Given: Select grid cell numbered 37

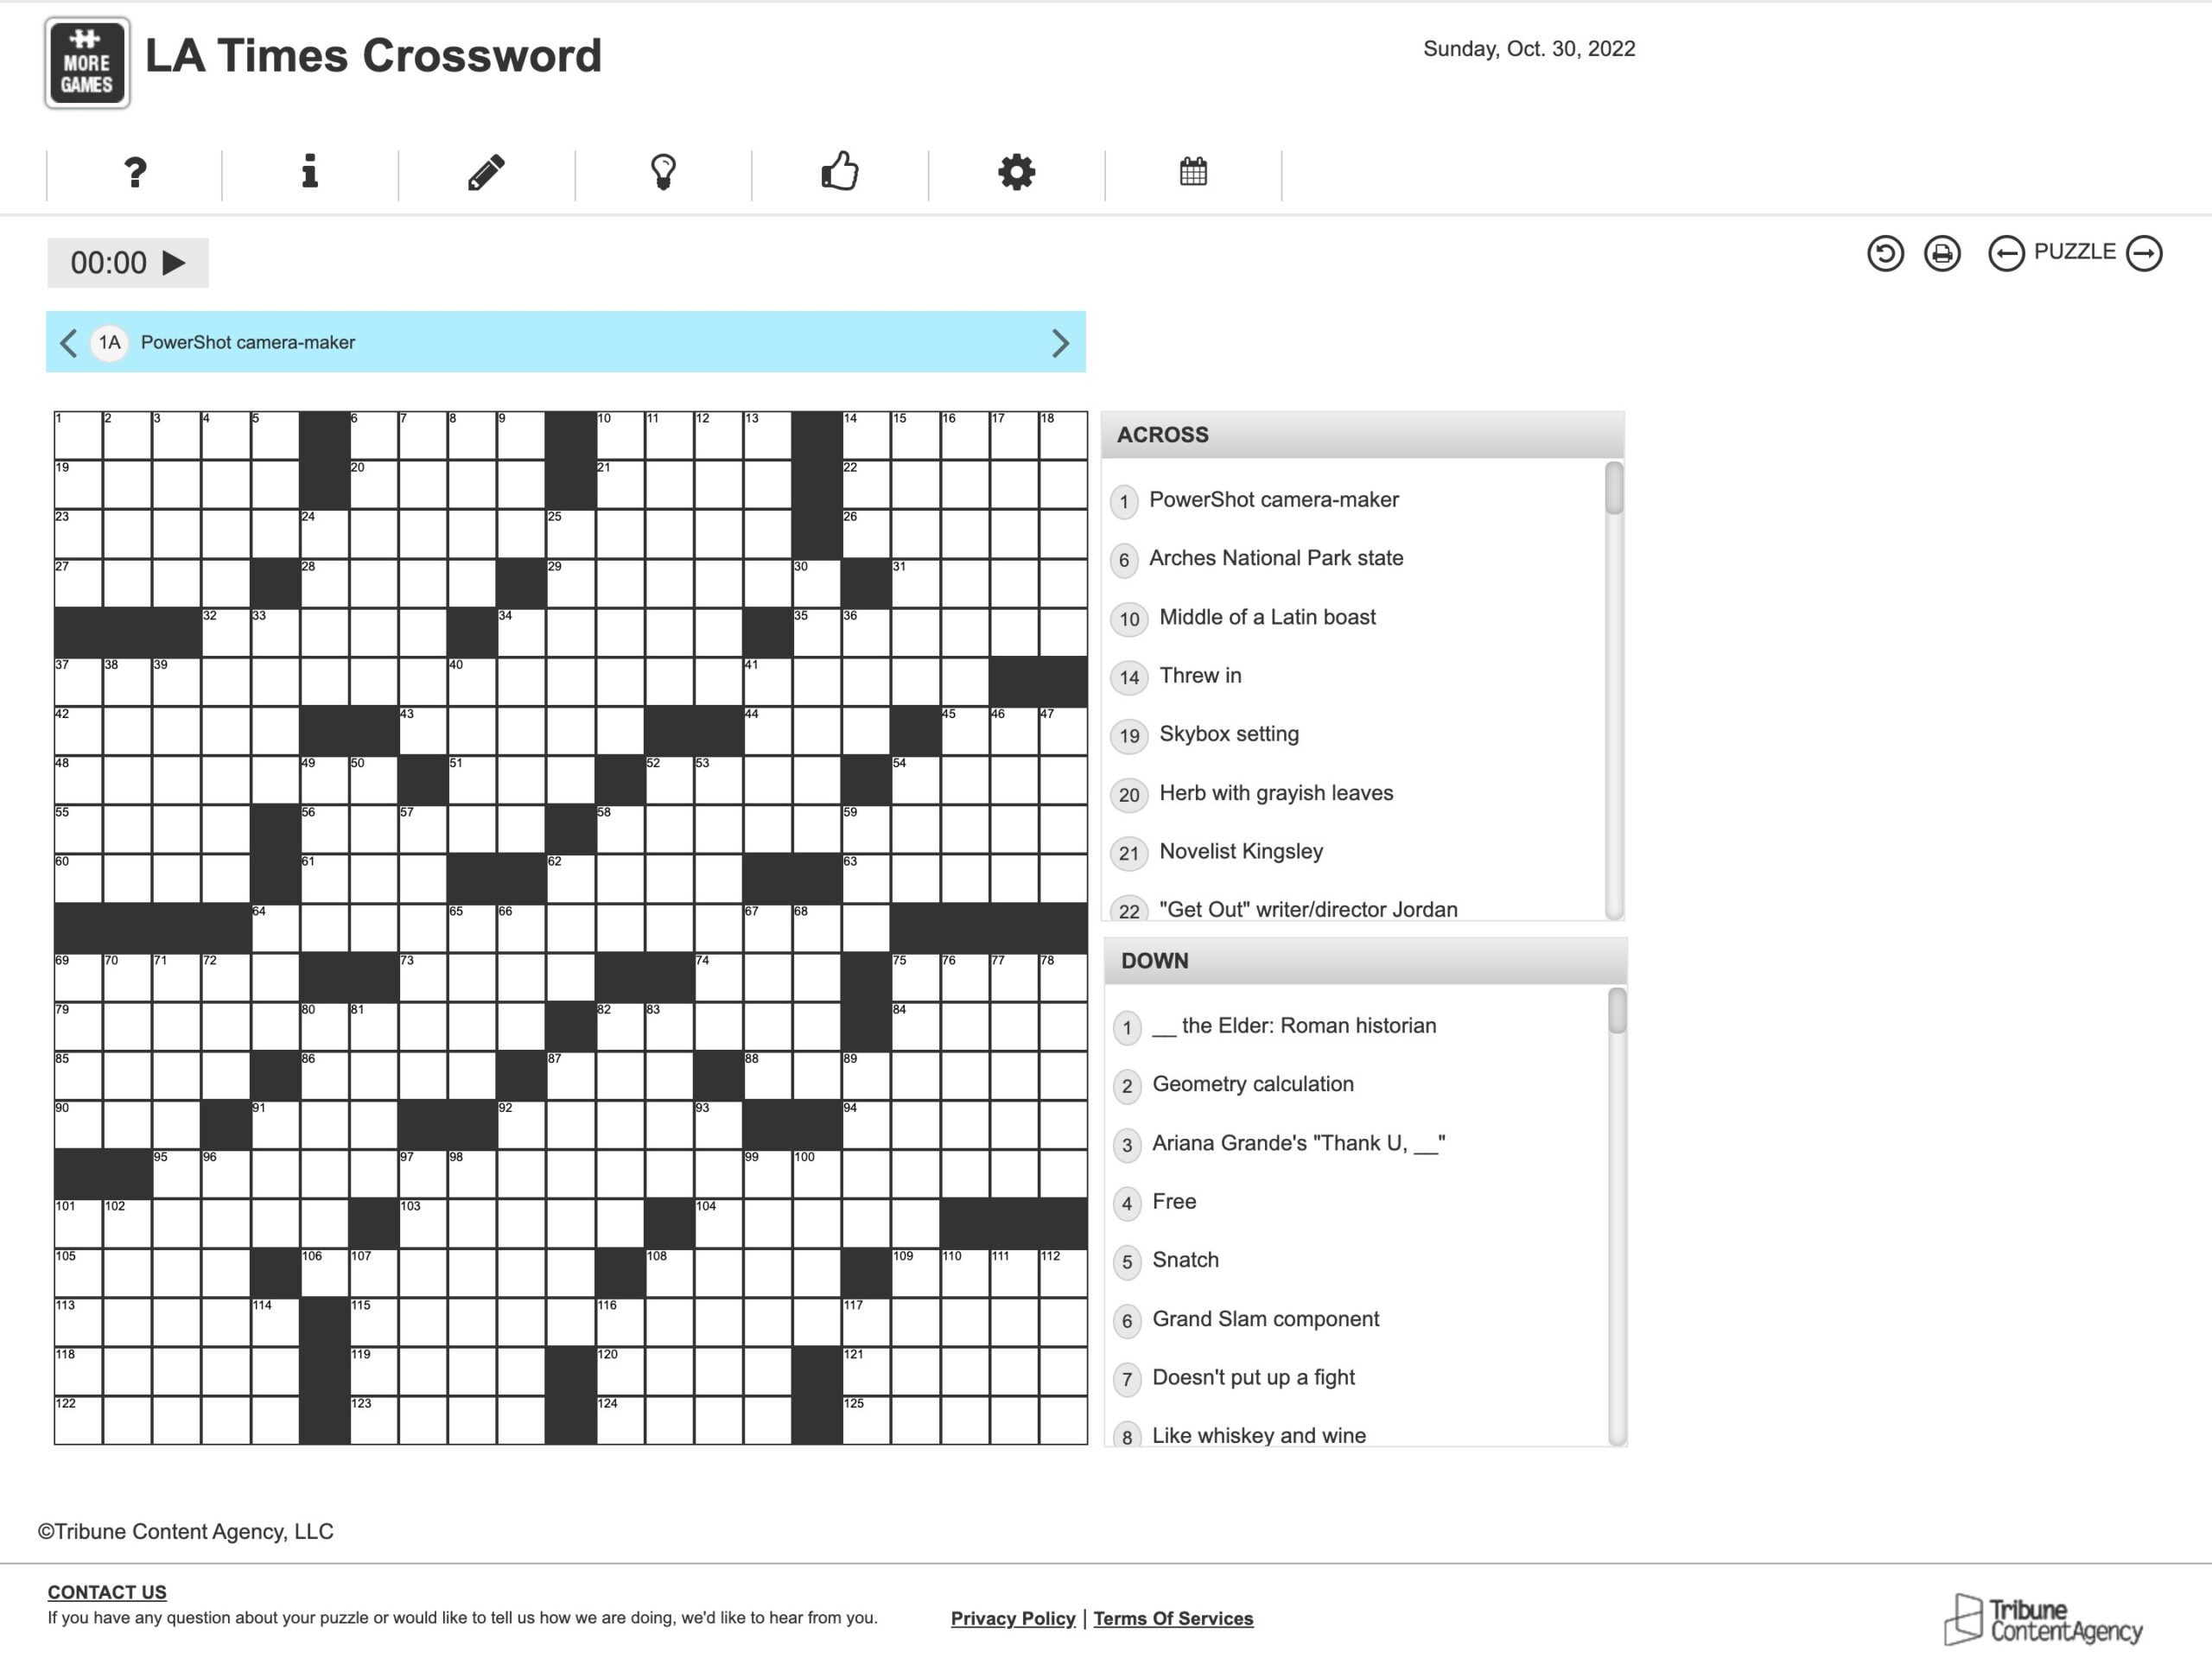Looking at the screenshot, I should pos(78,682).
